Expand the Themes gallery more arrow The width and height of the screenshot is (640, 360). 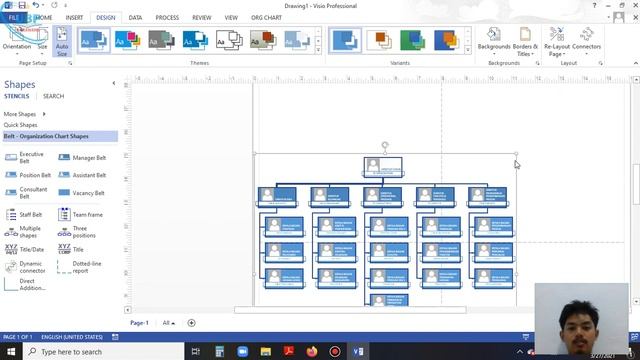[x=318, y=50]
